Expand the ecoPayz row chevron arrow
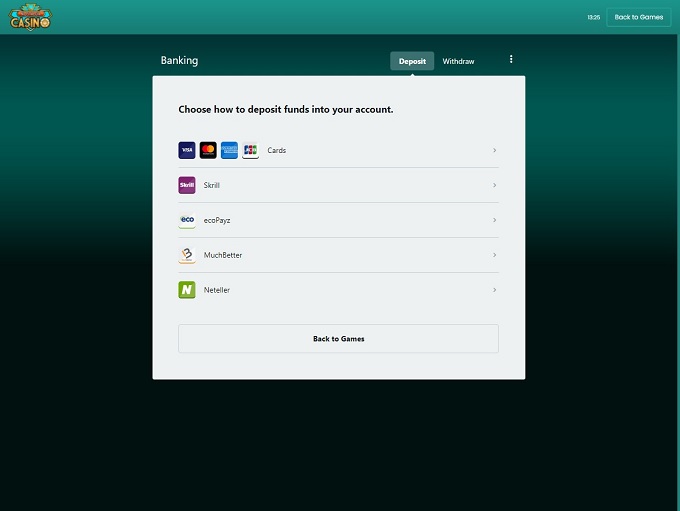Screen dimensions: 680x511 point(494,220)
